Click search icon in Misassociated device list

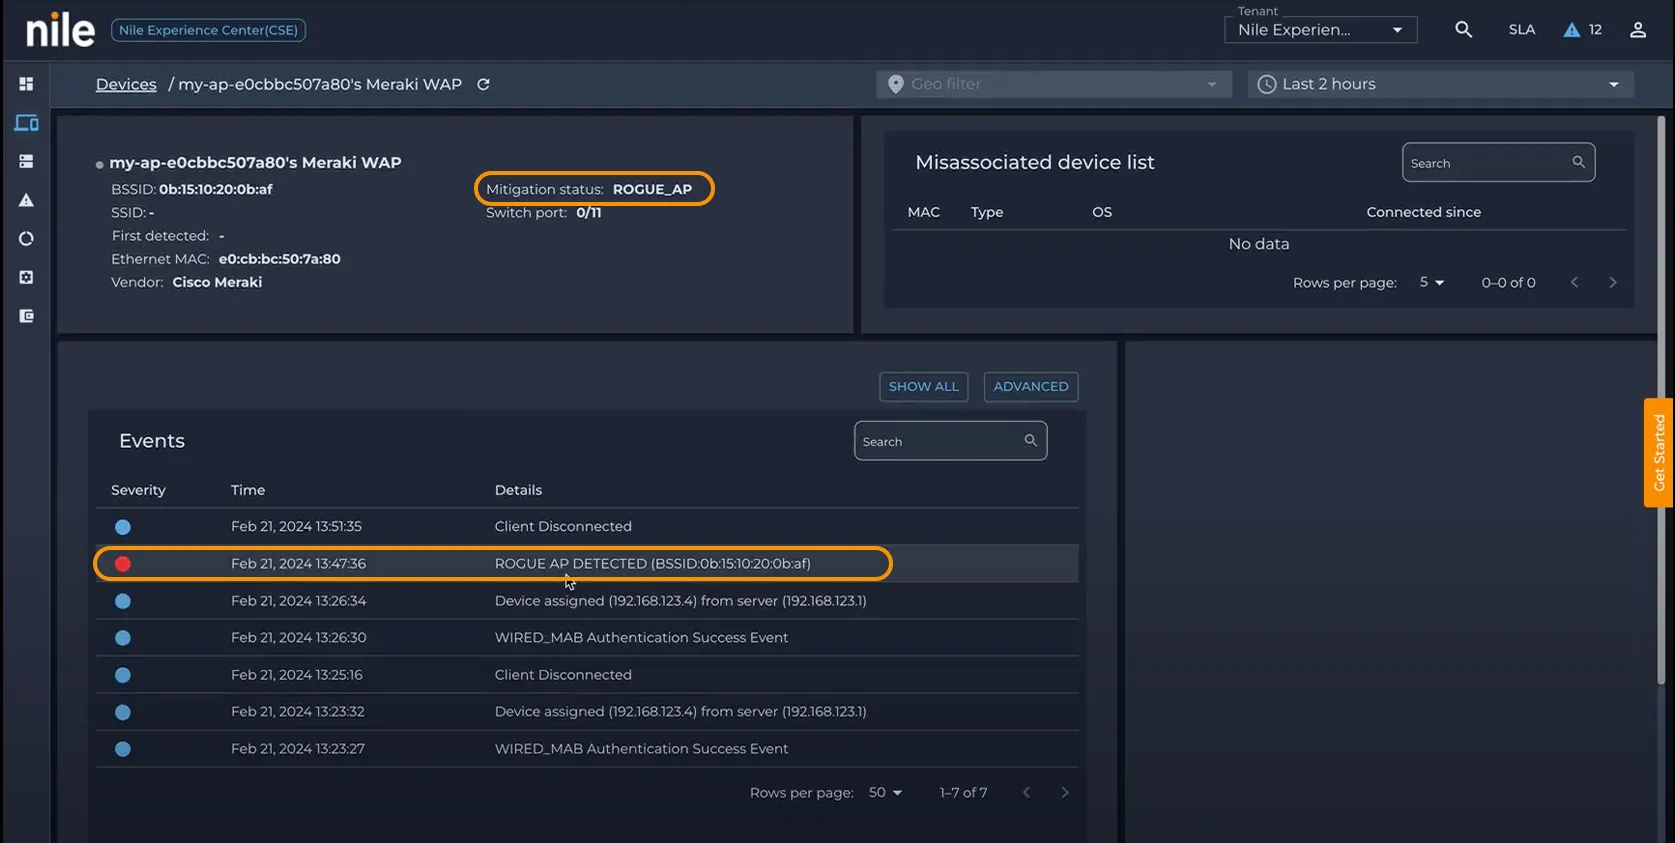[x=1578, y=162]
